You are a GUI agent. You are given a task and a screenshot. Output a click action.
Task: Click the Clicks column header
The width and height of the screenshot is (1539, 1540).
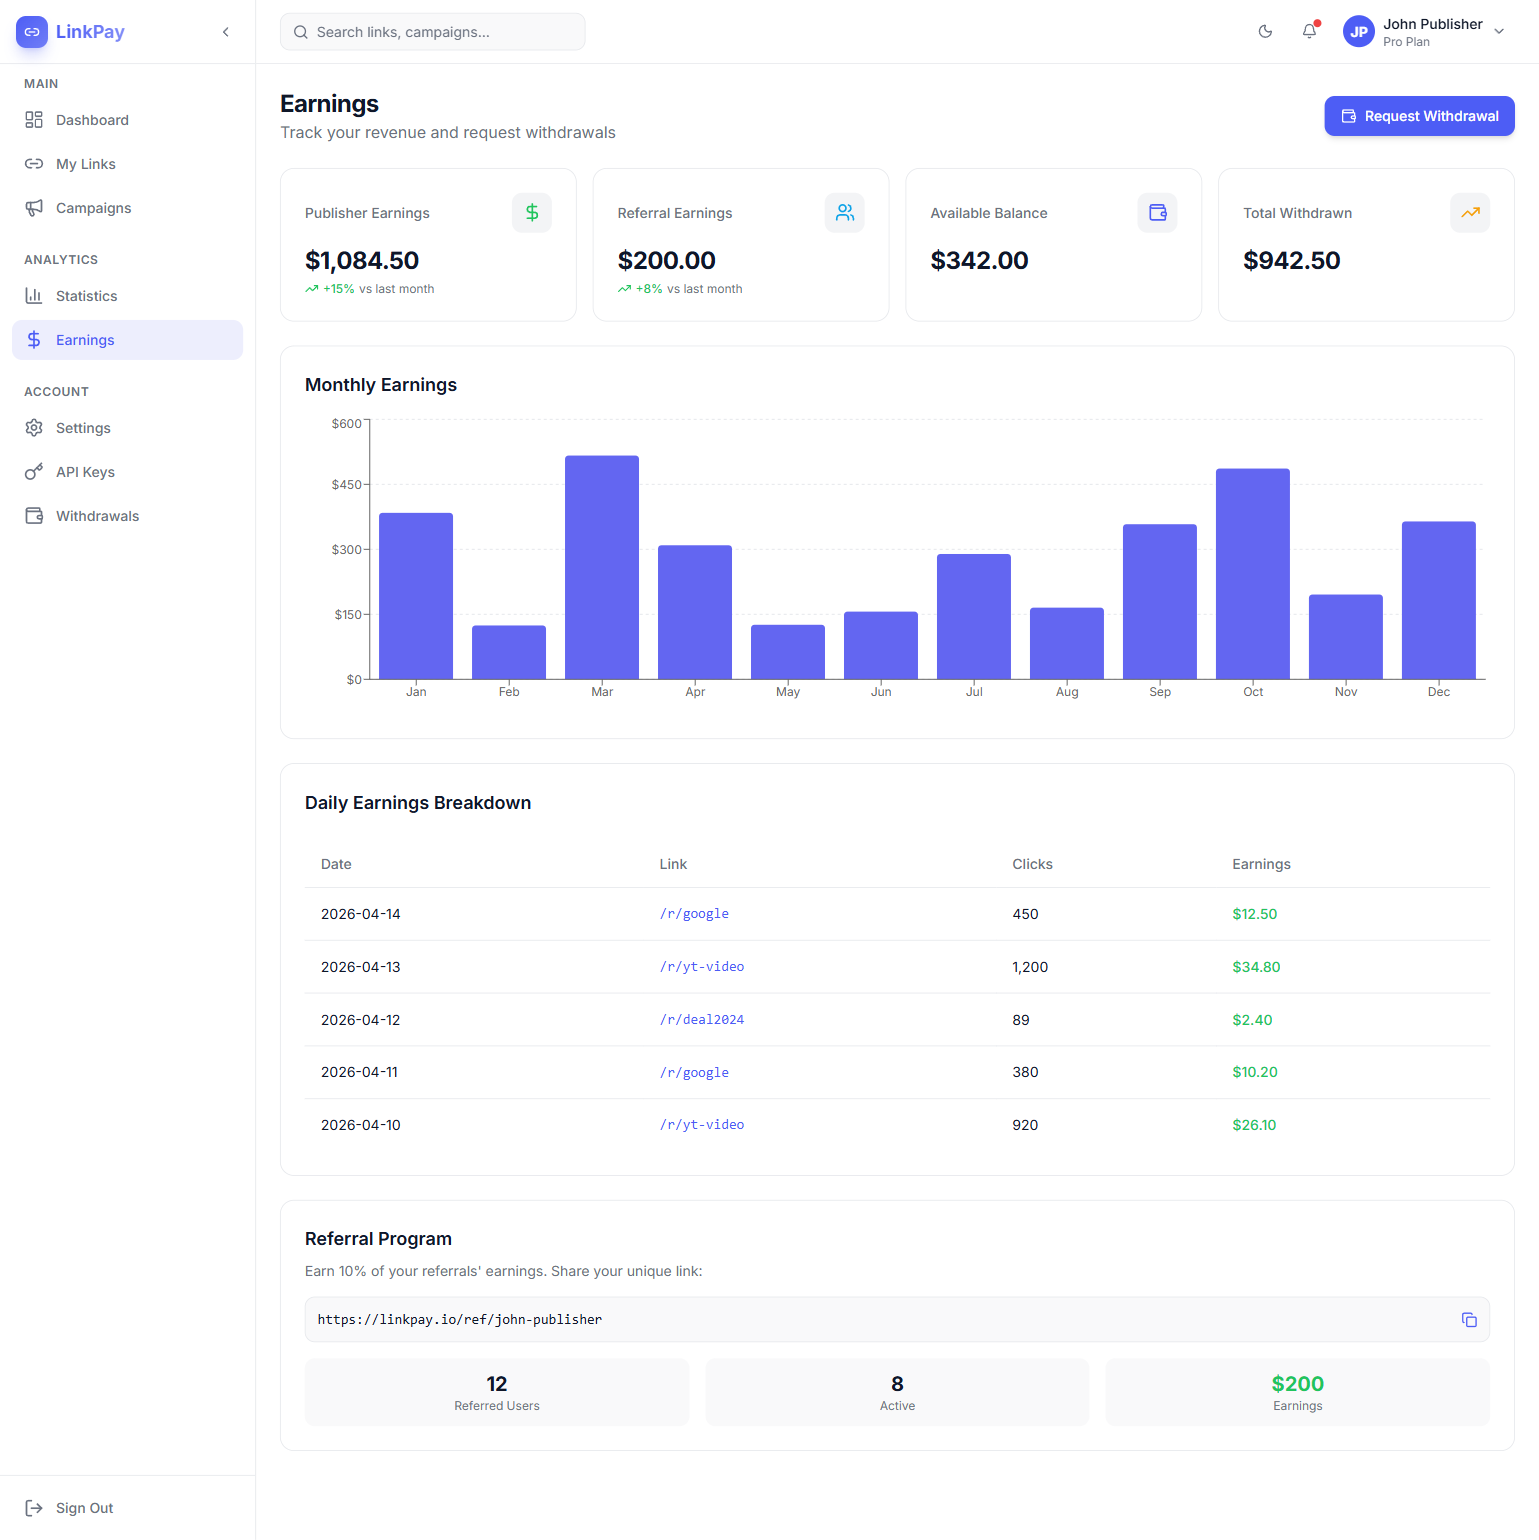click(x=1032, y=864)
